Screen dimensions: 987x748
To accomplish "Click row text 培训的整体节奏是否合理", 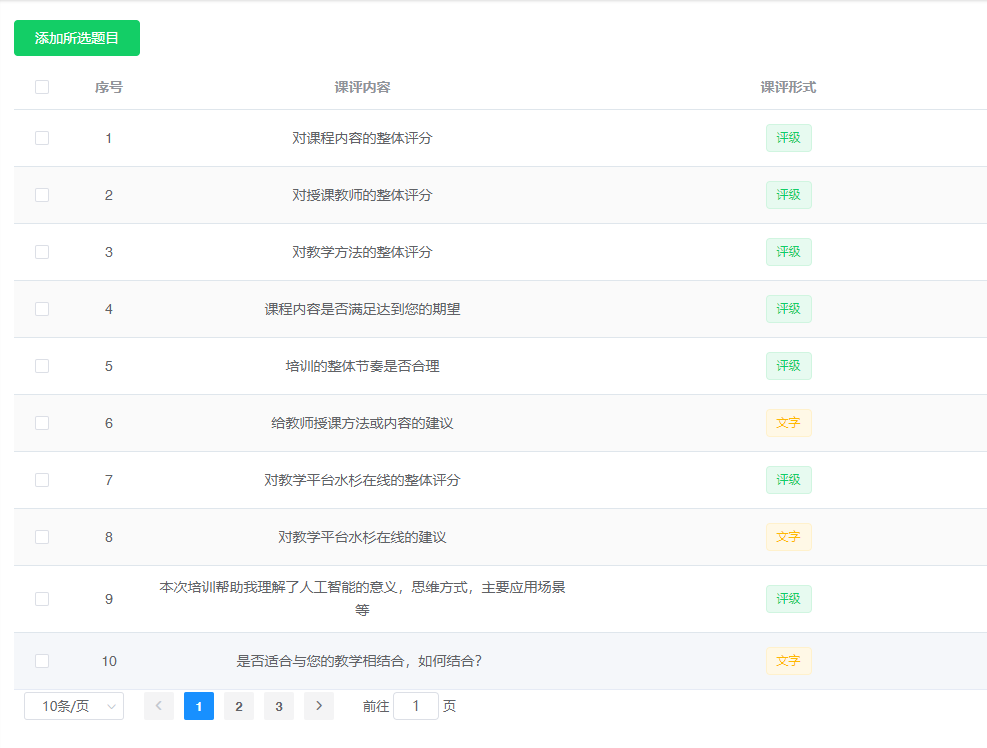I will coord(362,366).
